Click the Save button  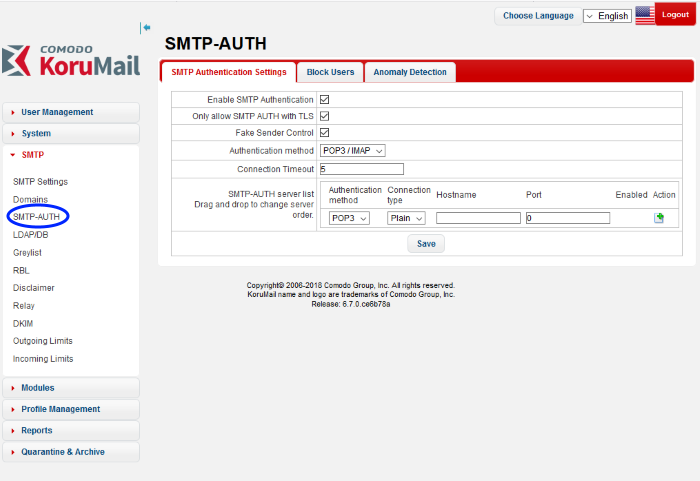426,244
